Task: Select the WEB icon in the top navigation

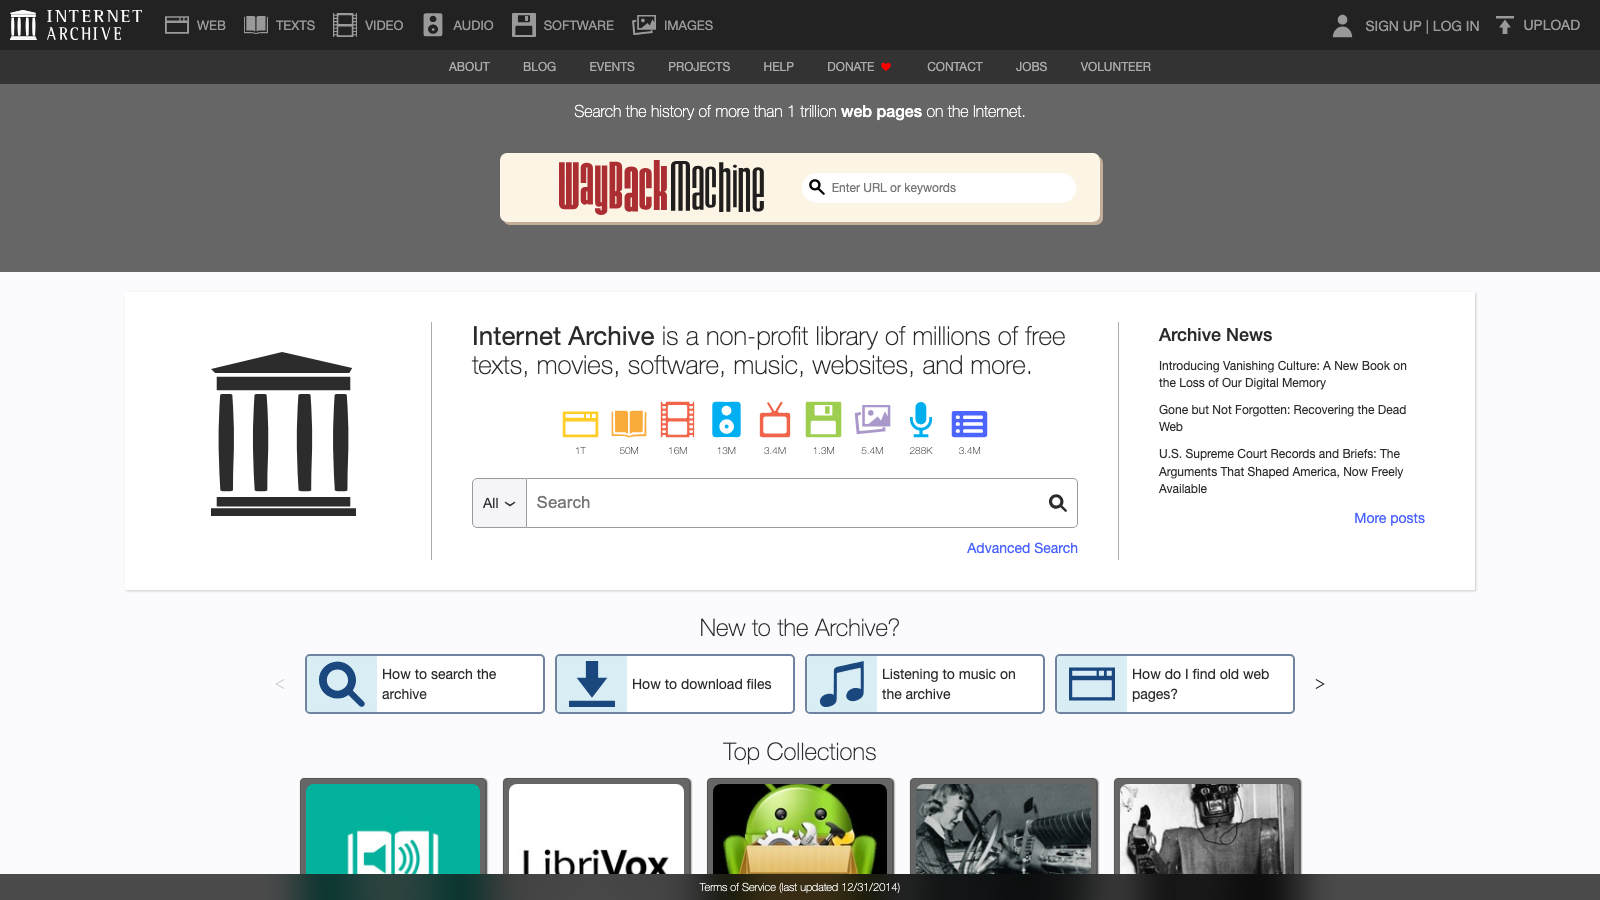Action: pyautogui.click(x=177, y=24)
